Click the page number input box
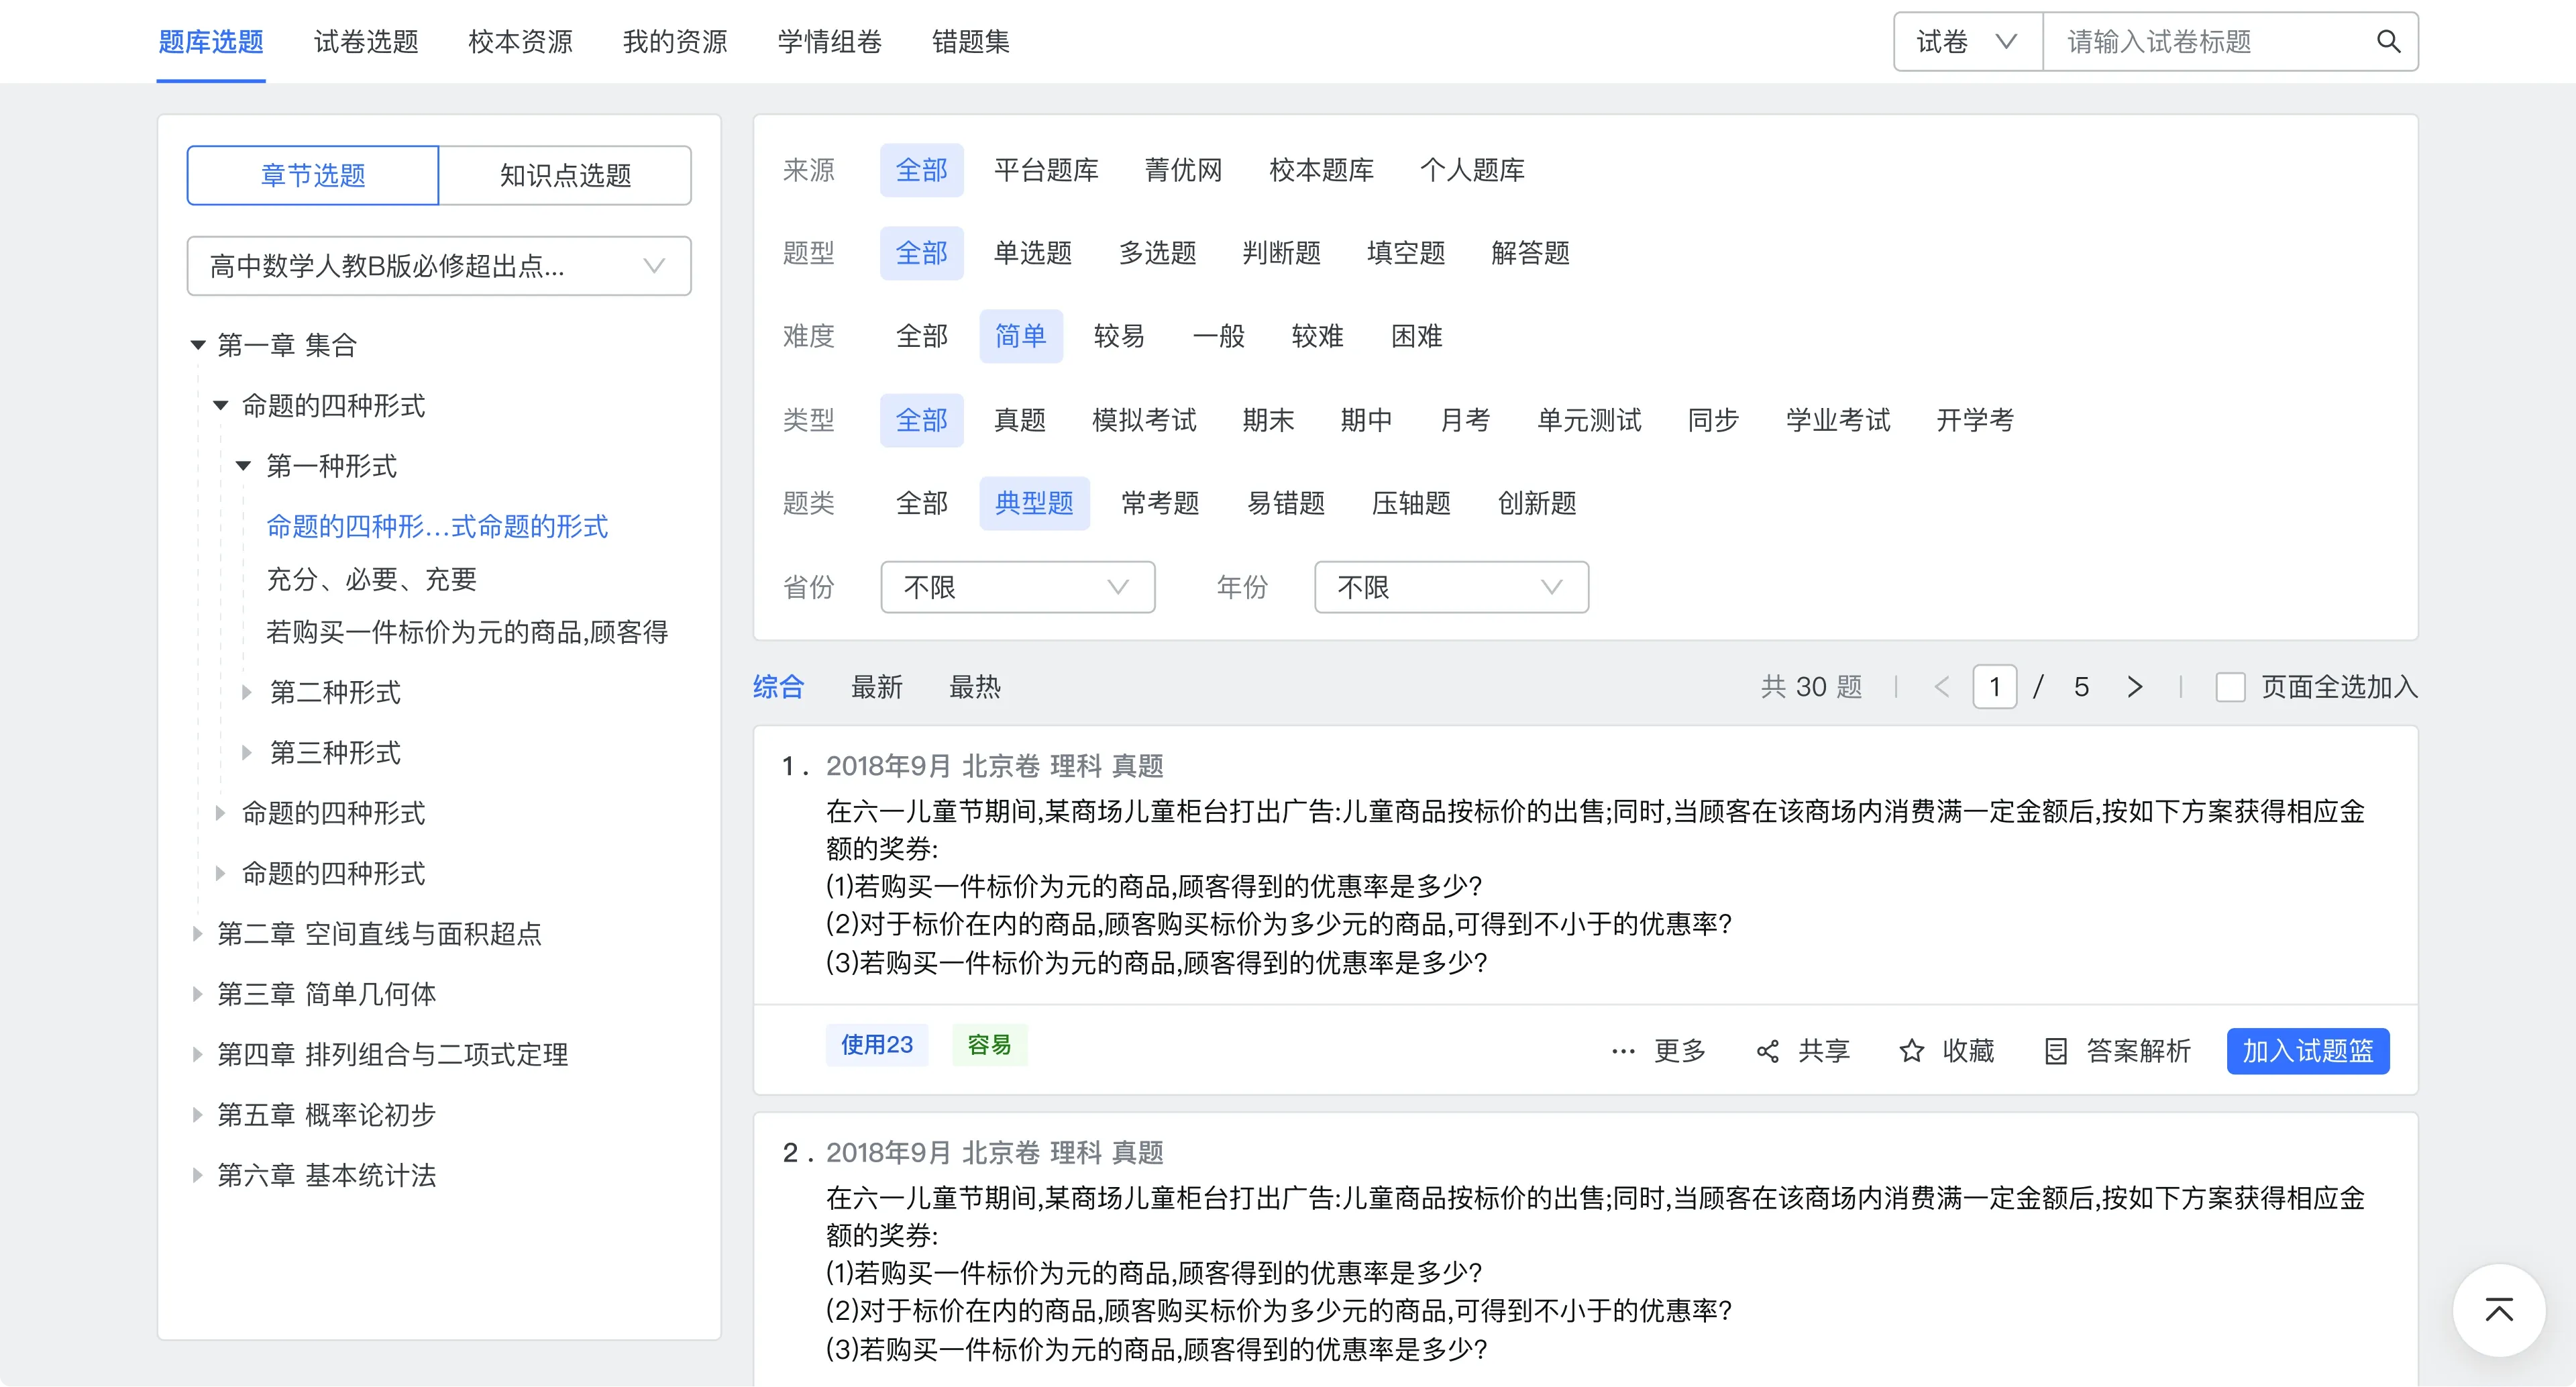The image size is (2576, 1387). (1994, 687)
